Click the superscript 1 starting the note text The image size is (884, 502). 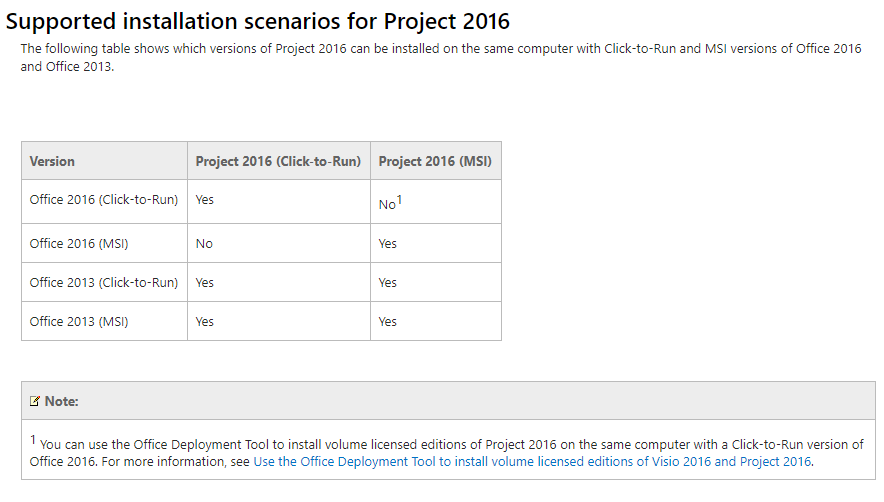pyautogui.click(x=33, y=439)
